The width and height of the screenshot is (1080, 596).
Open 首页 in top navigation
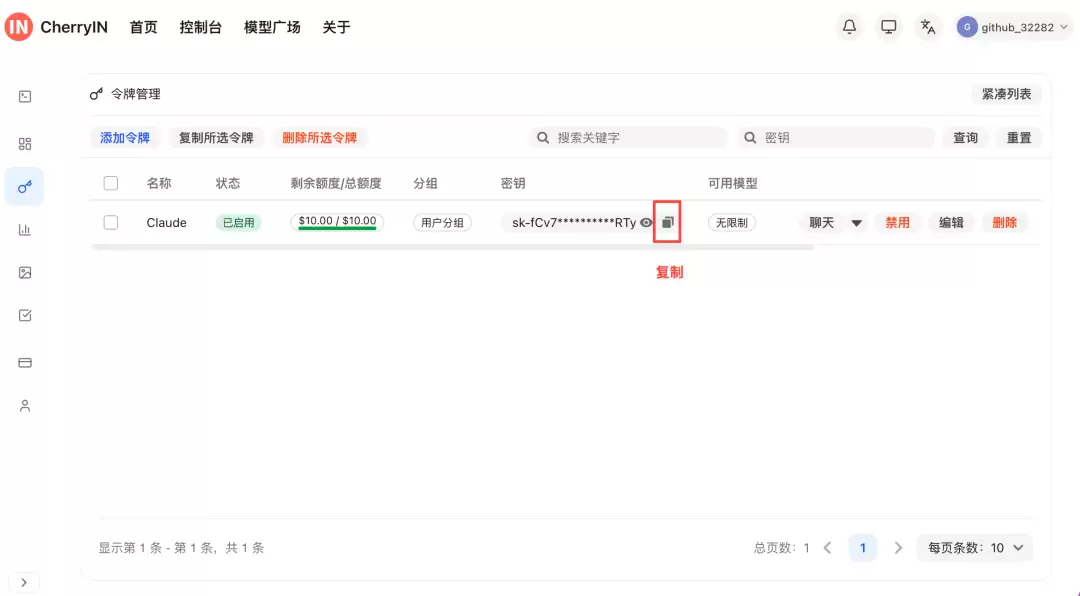click(143, 27)
